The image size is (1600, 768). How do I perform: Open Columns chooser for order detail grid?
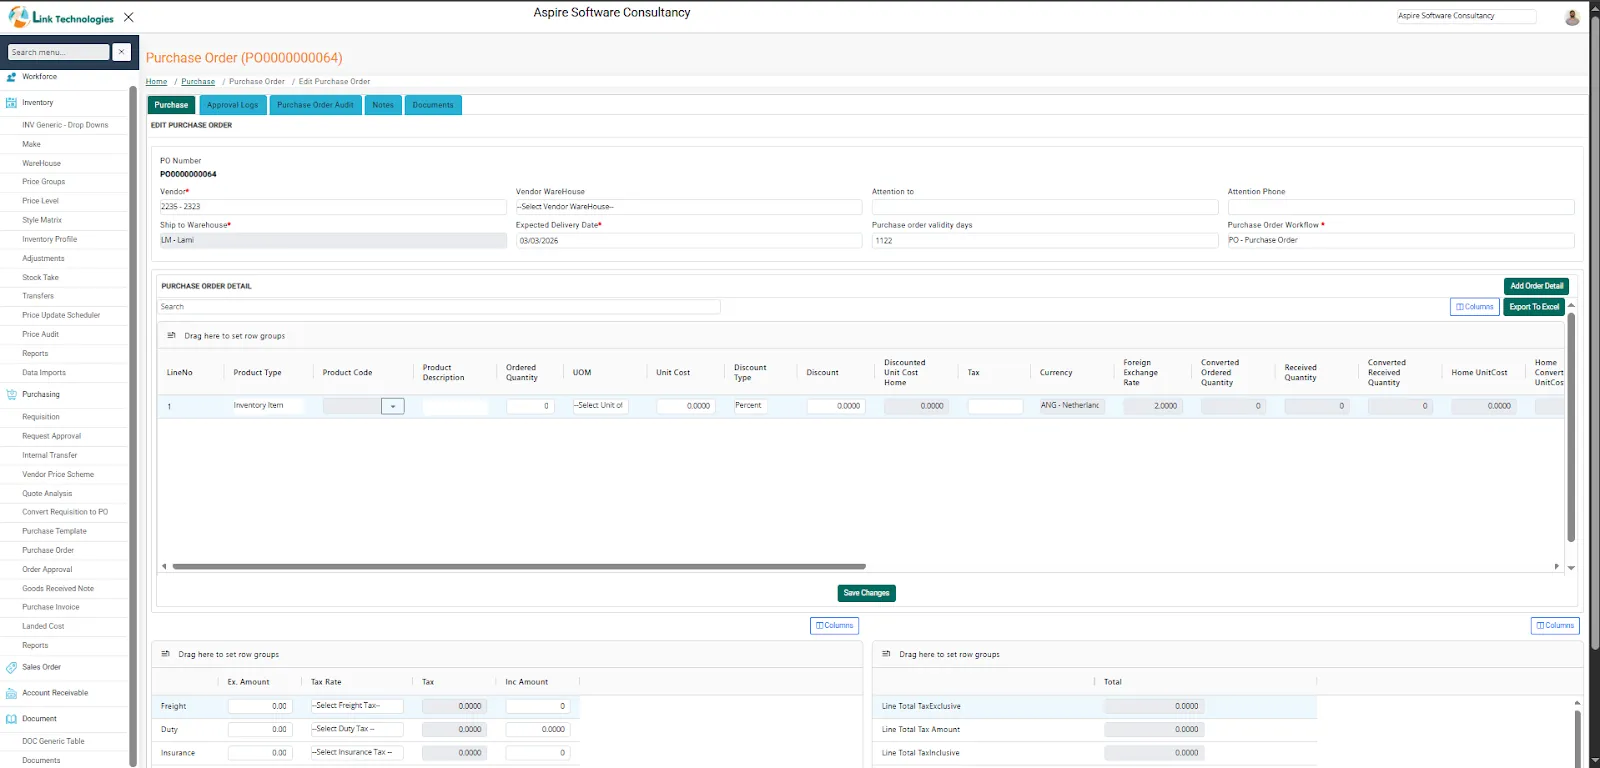[1475, 307]
